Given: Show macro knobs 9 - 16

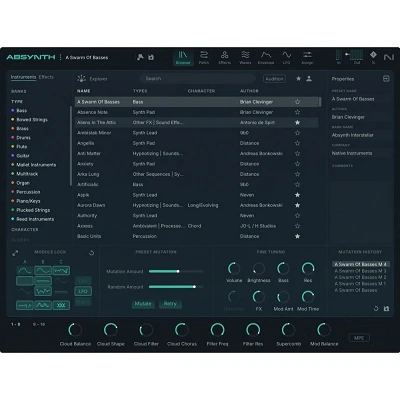Looking at the screenshot, I should [x=39, y=324].
